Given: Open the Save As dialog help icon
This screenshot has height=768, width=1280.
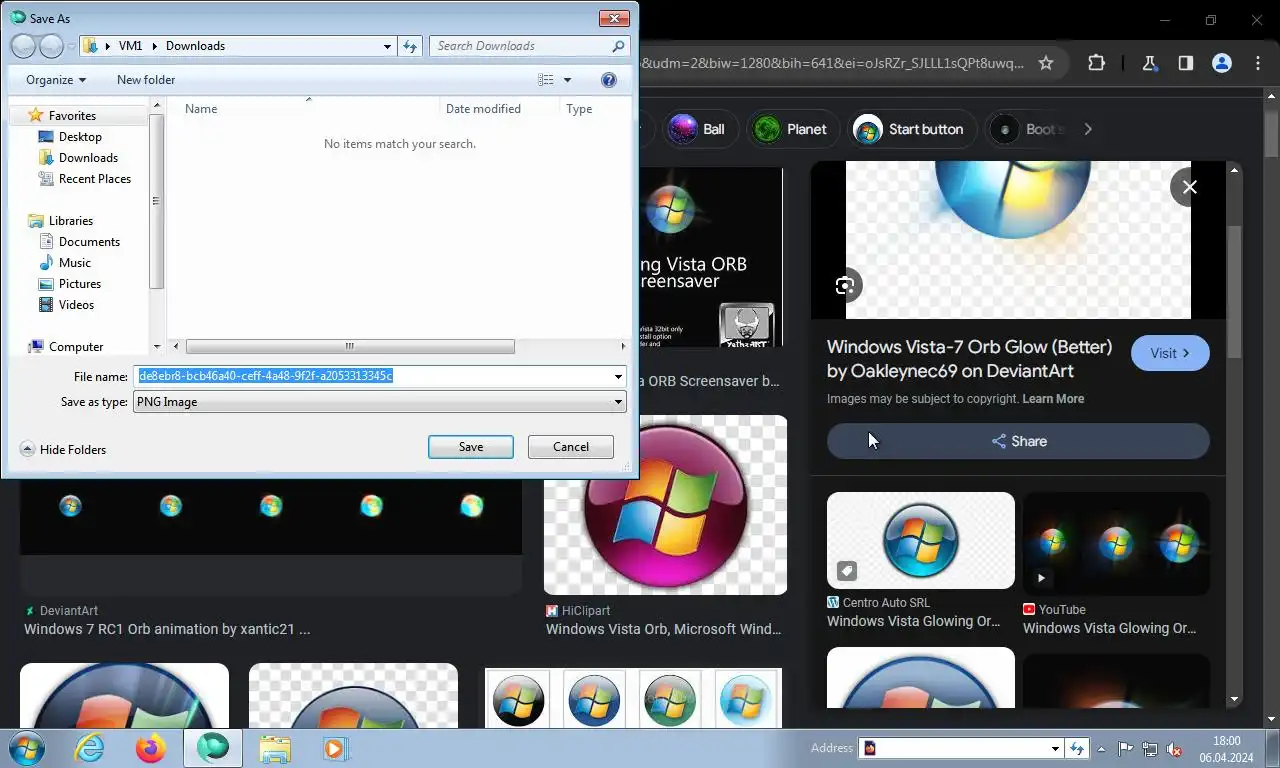Looking at the screenshot, I should [609, 80].
